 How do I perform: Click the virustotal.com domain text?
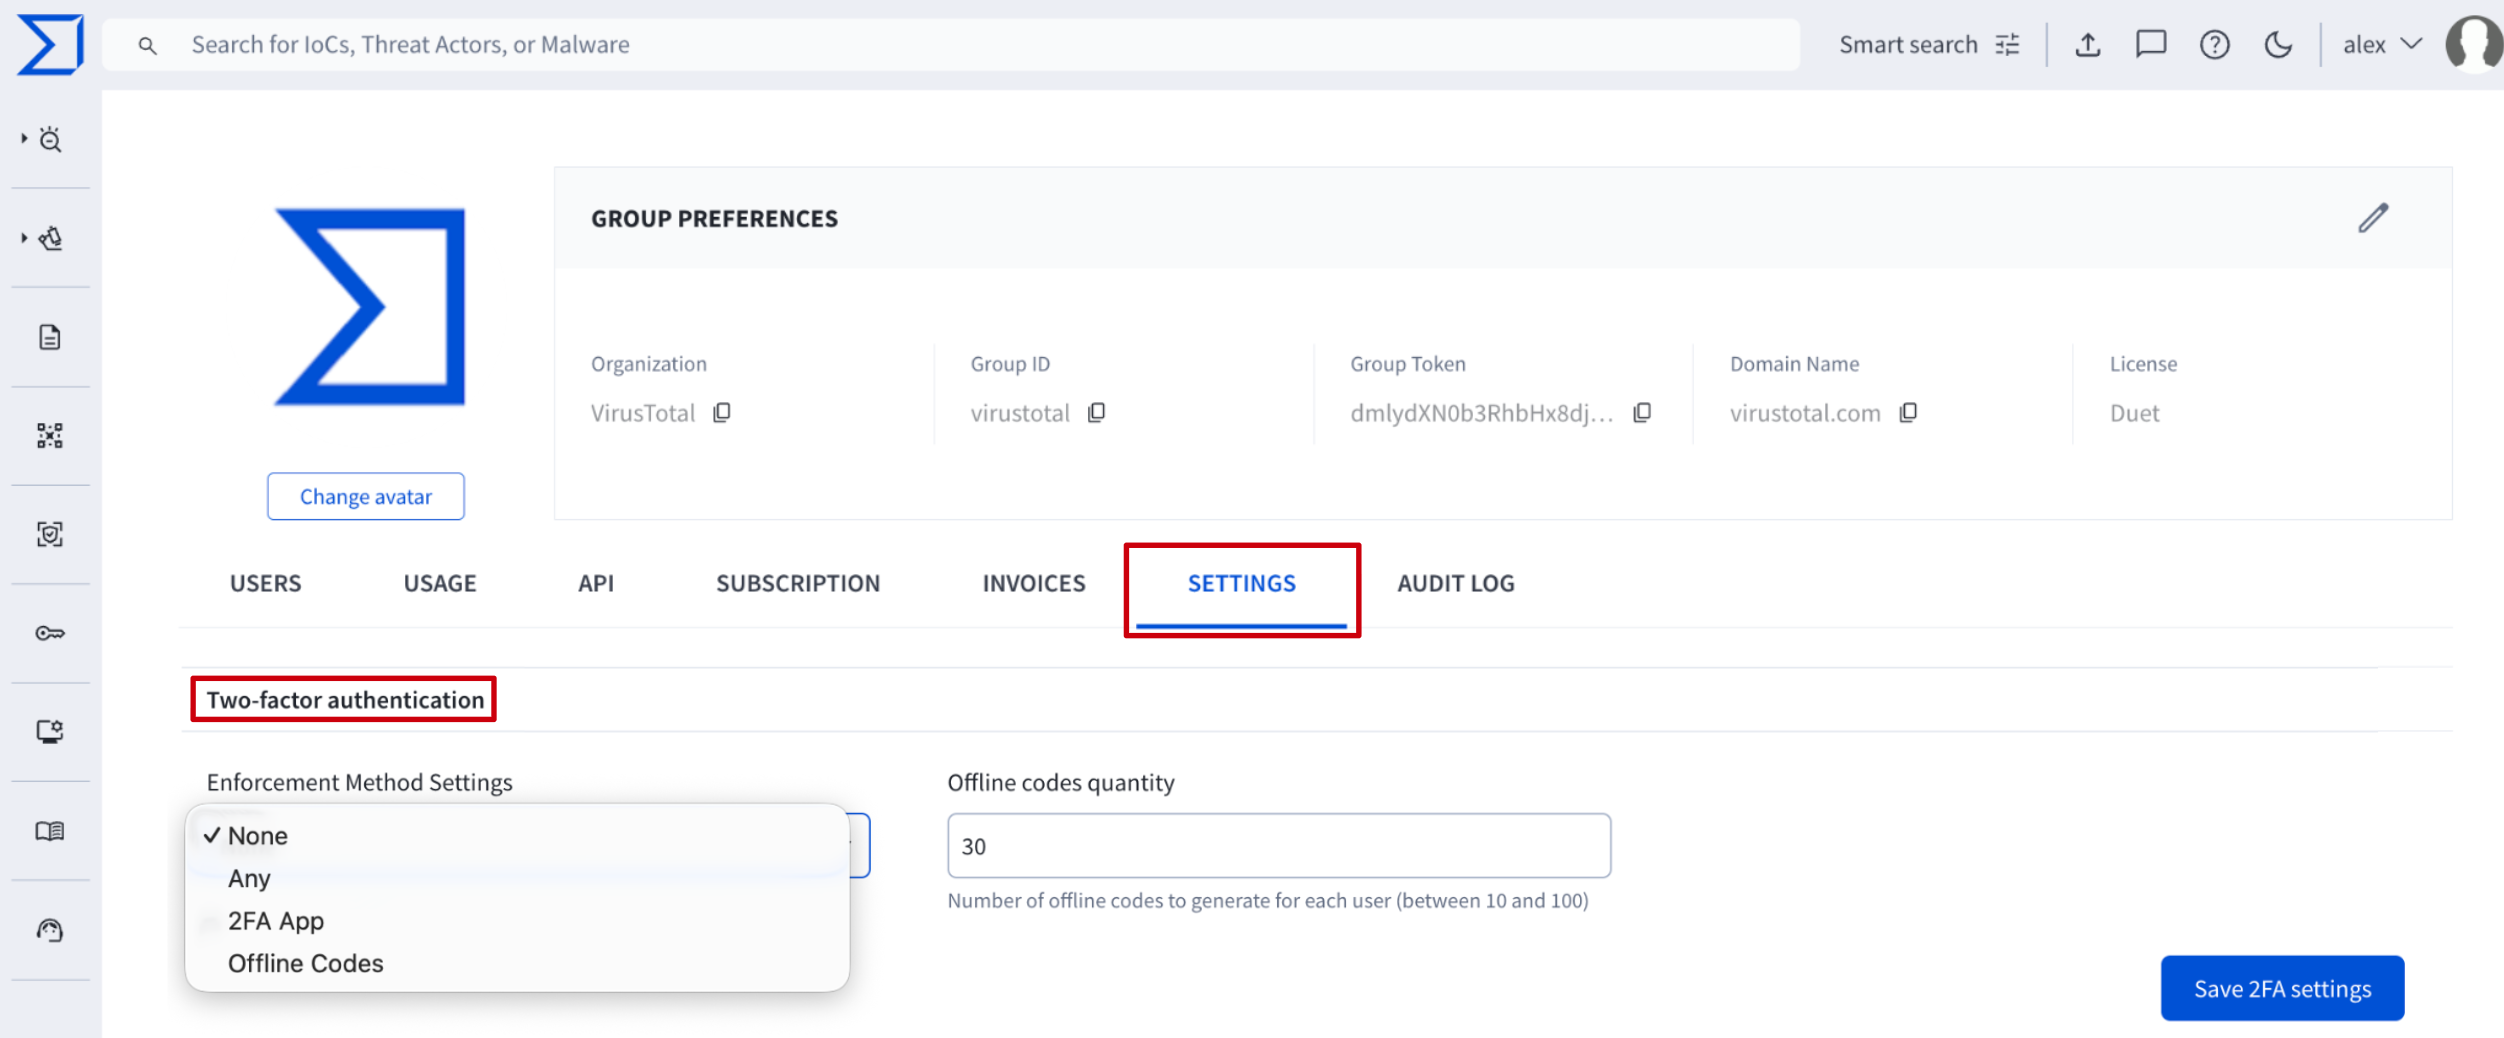click(1805, 413)
